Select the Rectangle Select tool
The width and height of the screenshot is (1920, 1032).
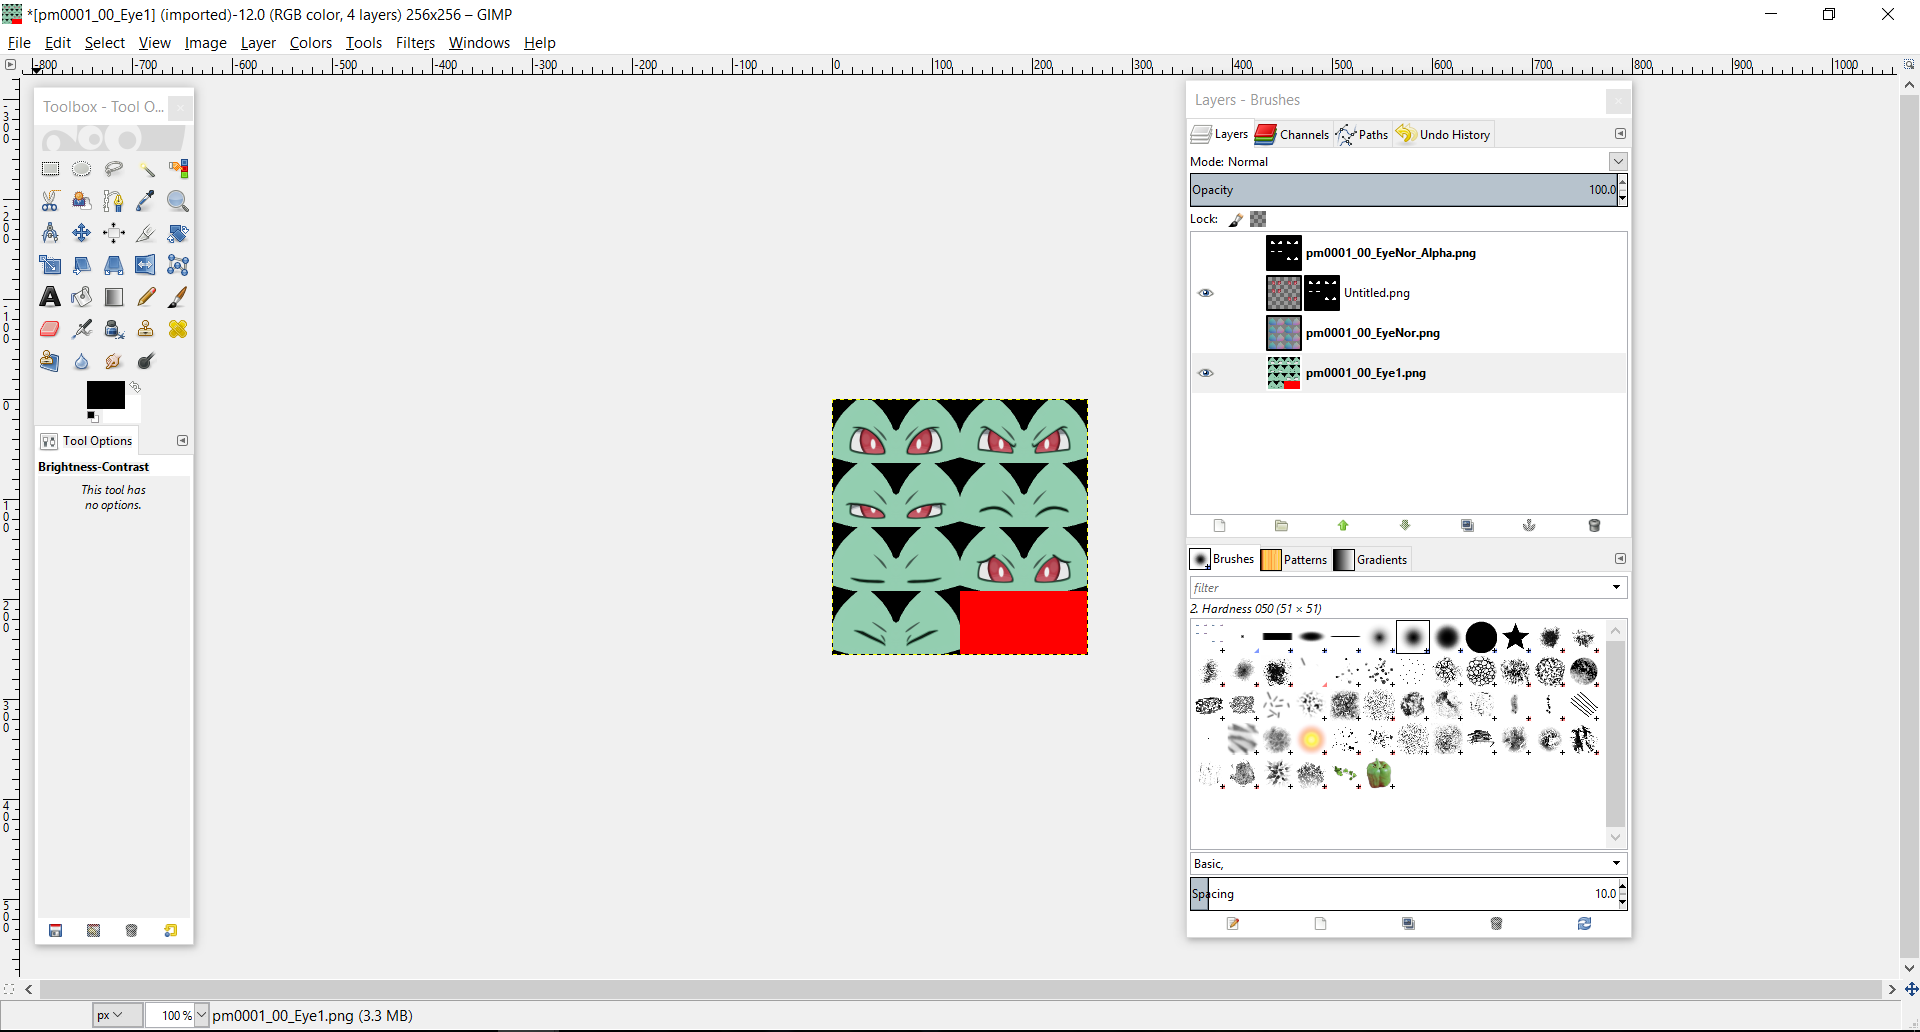pyautogui.click(x=50, y=169)
